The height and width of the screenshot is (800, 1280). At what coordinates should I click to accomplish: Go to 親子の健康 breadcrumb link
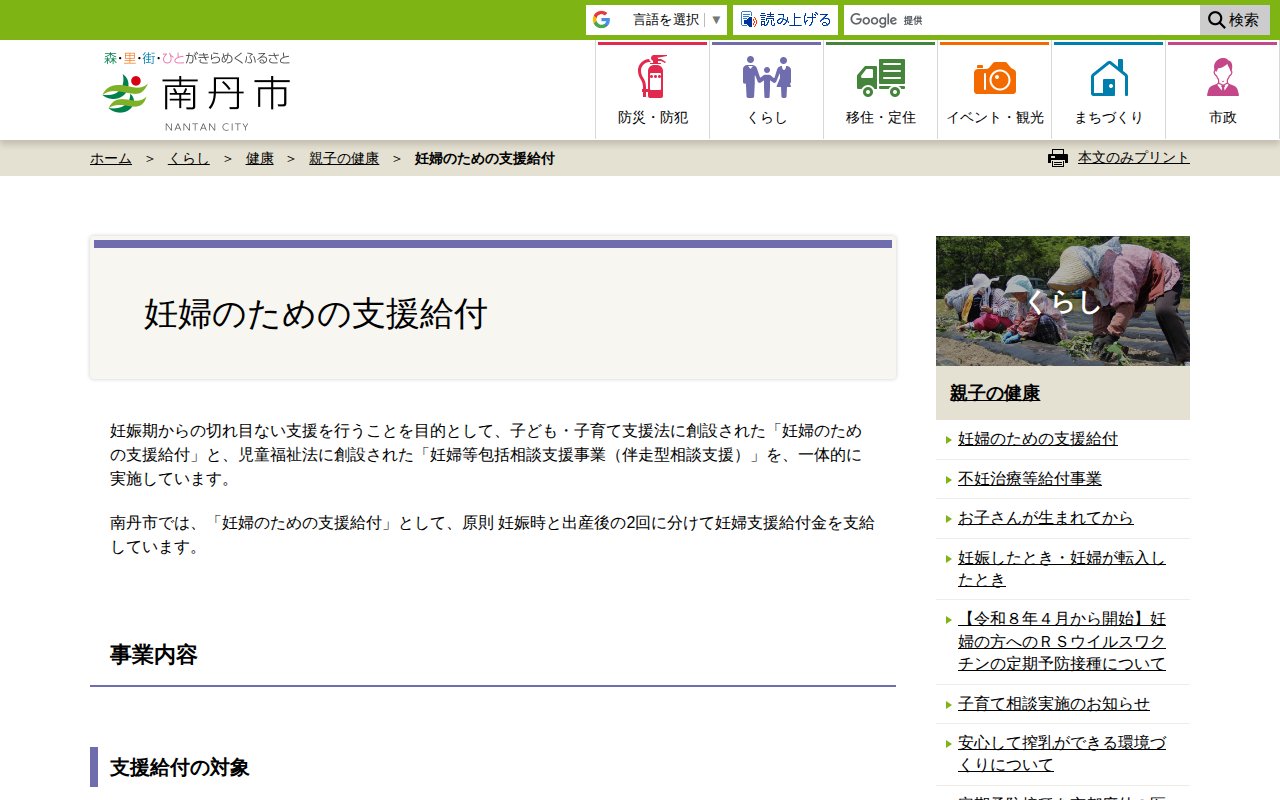point(344,158)
